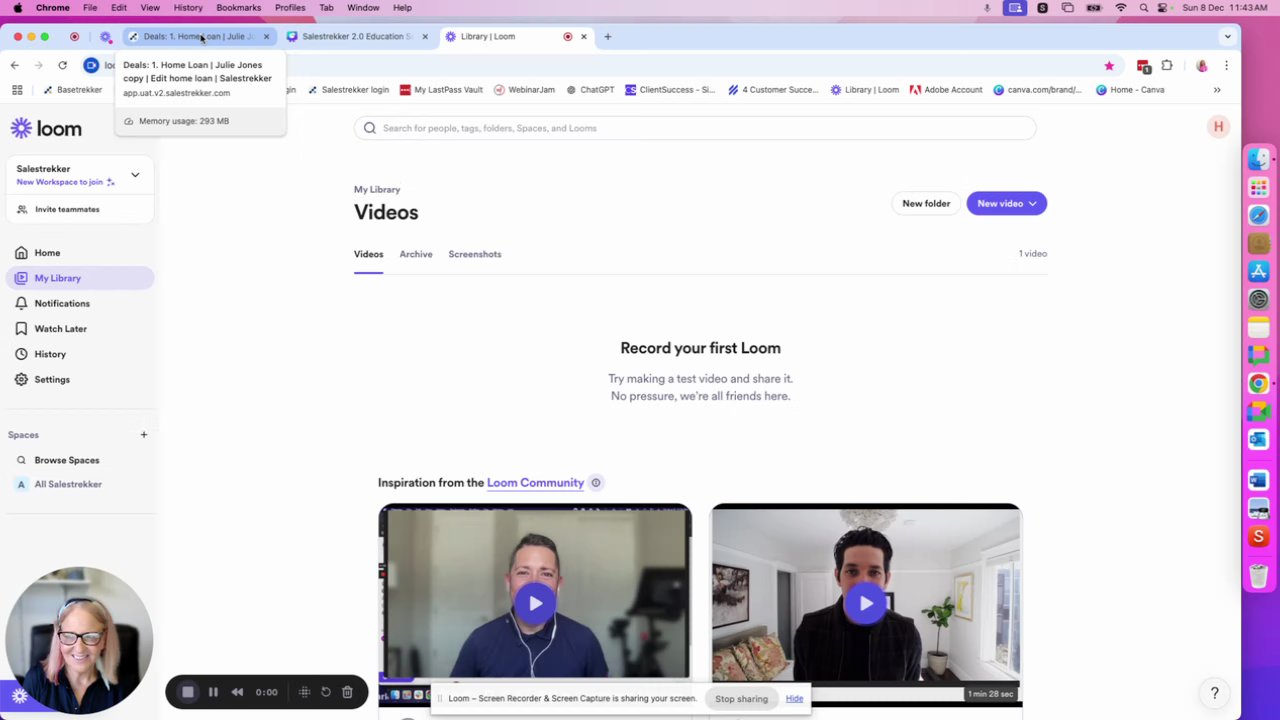Open Microsoft Word from the Dock
Viewport: 1280px width, 720px height.
pos(1259,481)
